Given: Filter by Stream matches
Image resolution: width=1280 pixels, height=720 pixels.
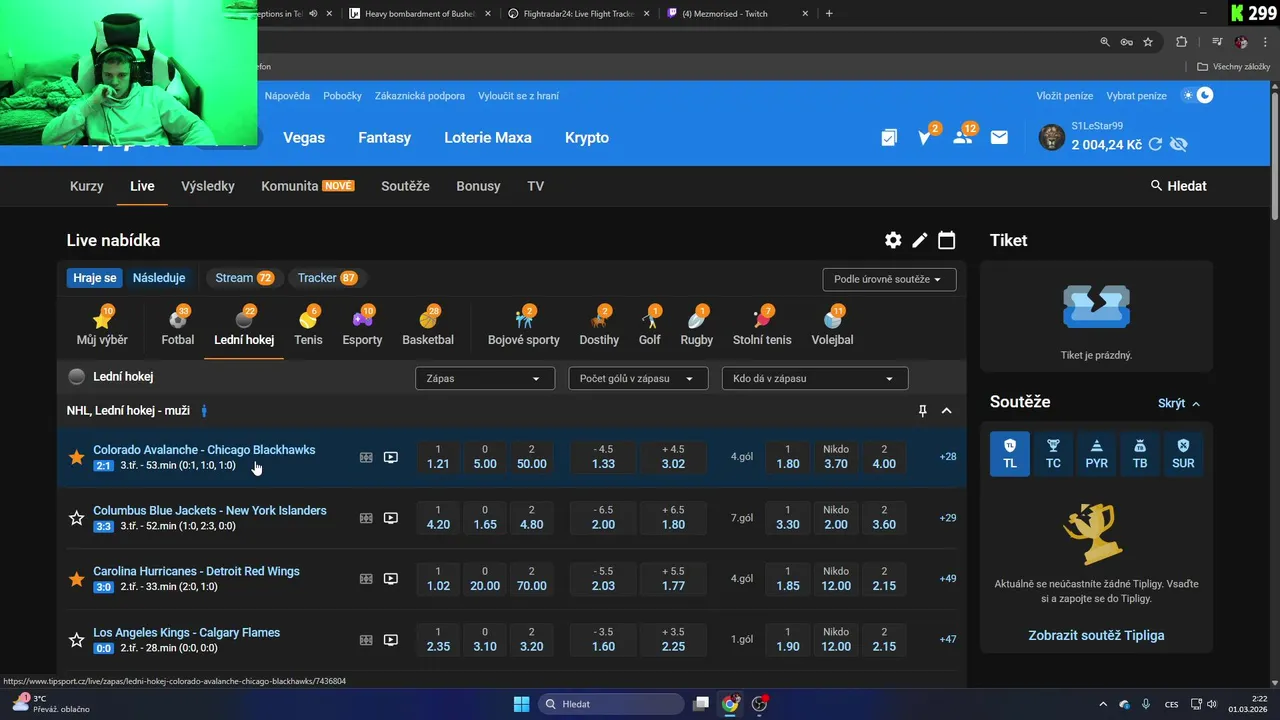Looking at the screenshot, I should 245,278.
